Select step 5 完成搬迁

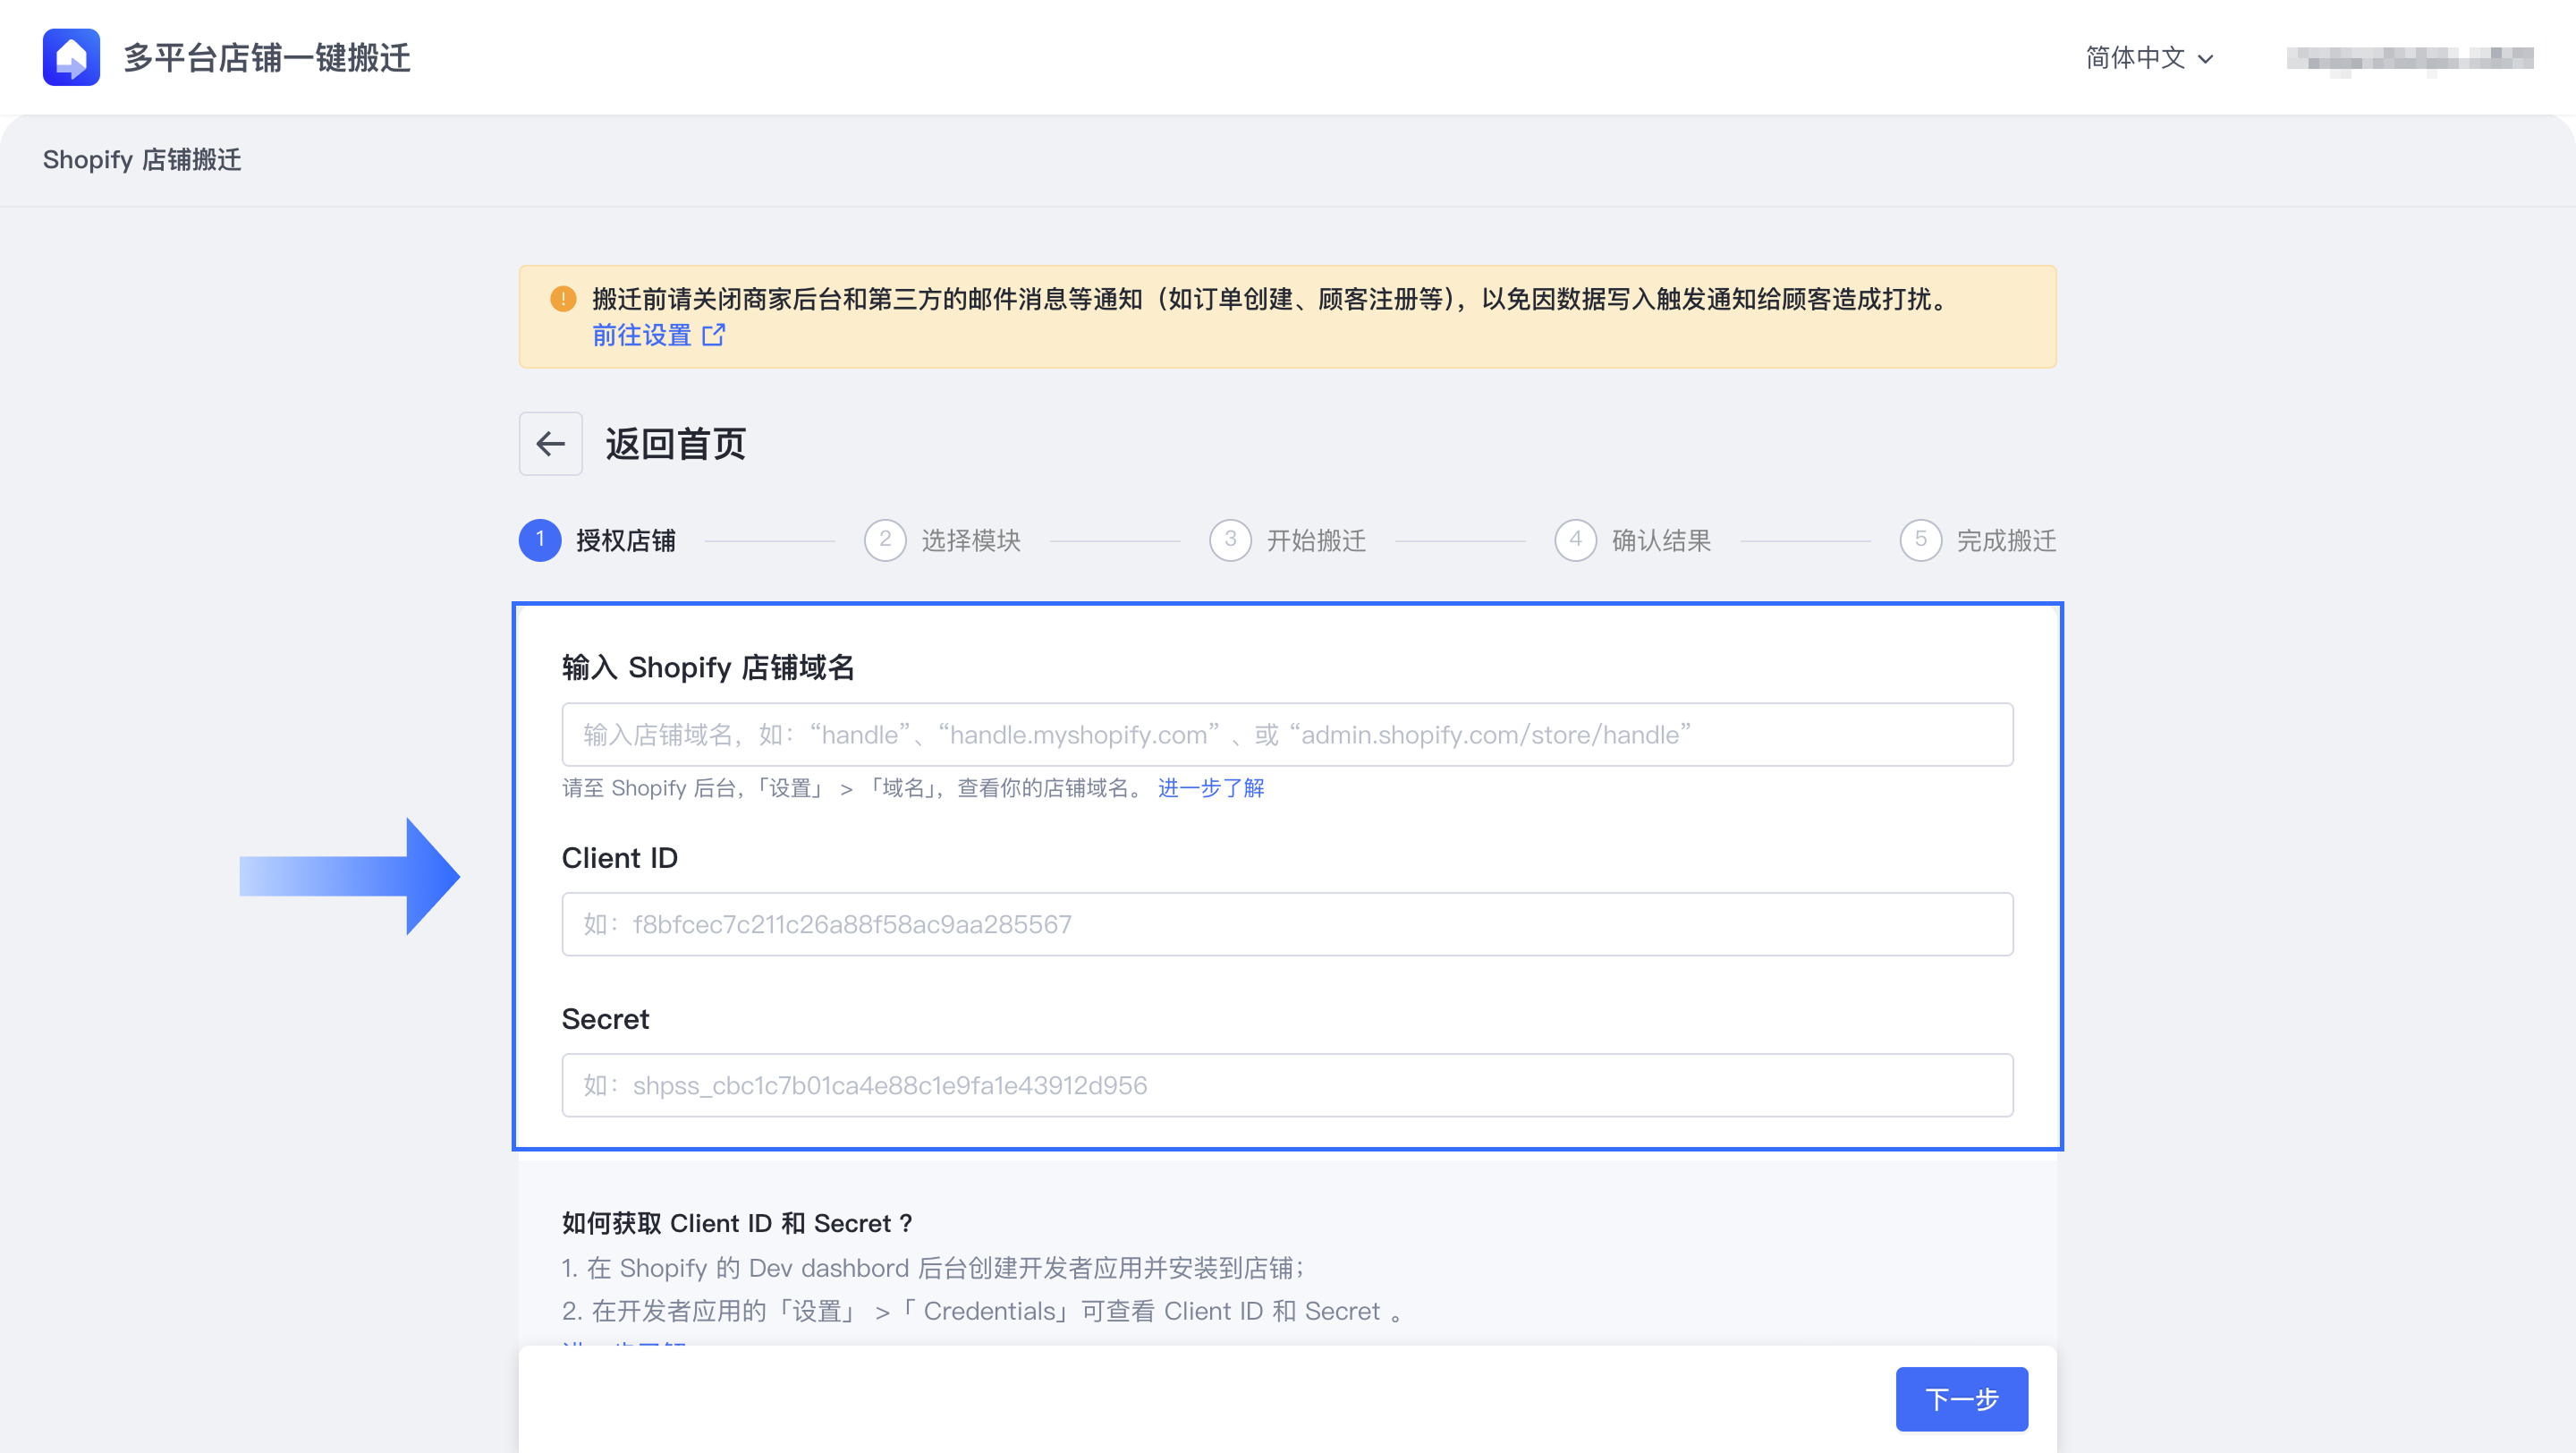point(1978,541)
